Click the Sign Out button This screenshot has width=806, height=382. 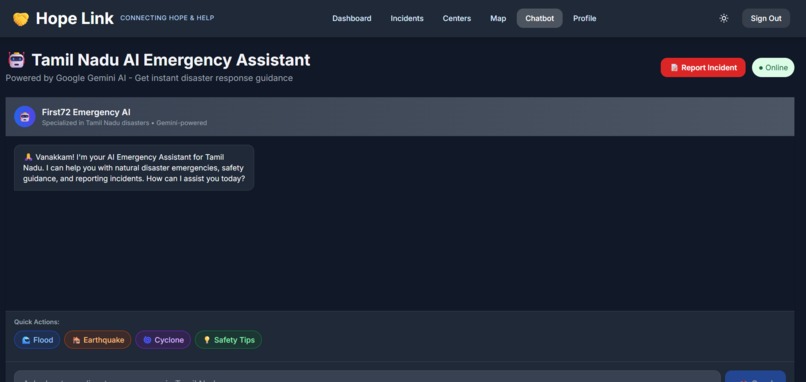pyautogui.click(x=765, y=19)
